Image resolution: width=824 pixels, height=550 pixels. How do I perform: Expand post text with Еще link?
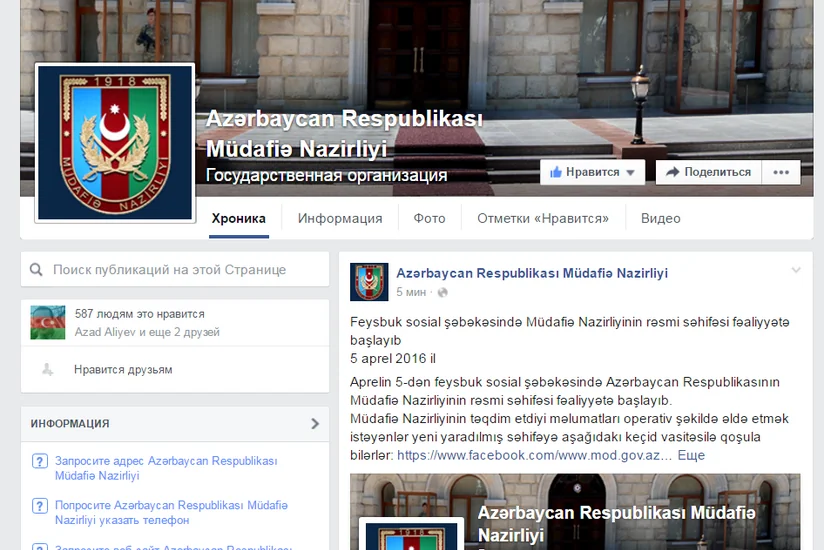pos(691,455)
